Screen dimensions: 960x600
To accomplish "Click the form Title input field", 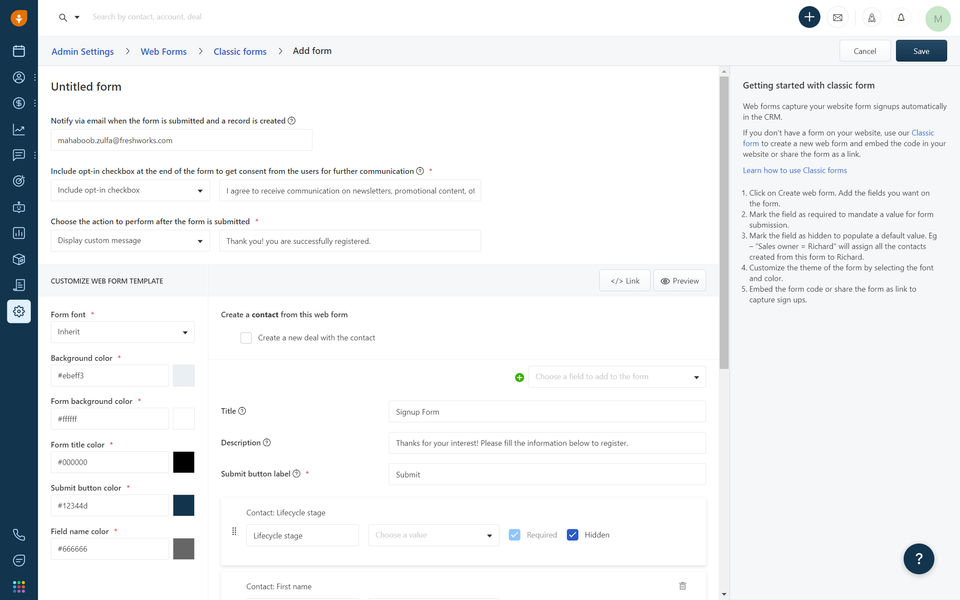I will (546, 412).
